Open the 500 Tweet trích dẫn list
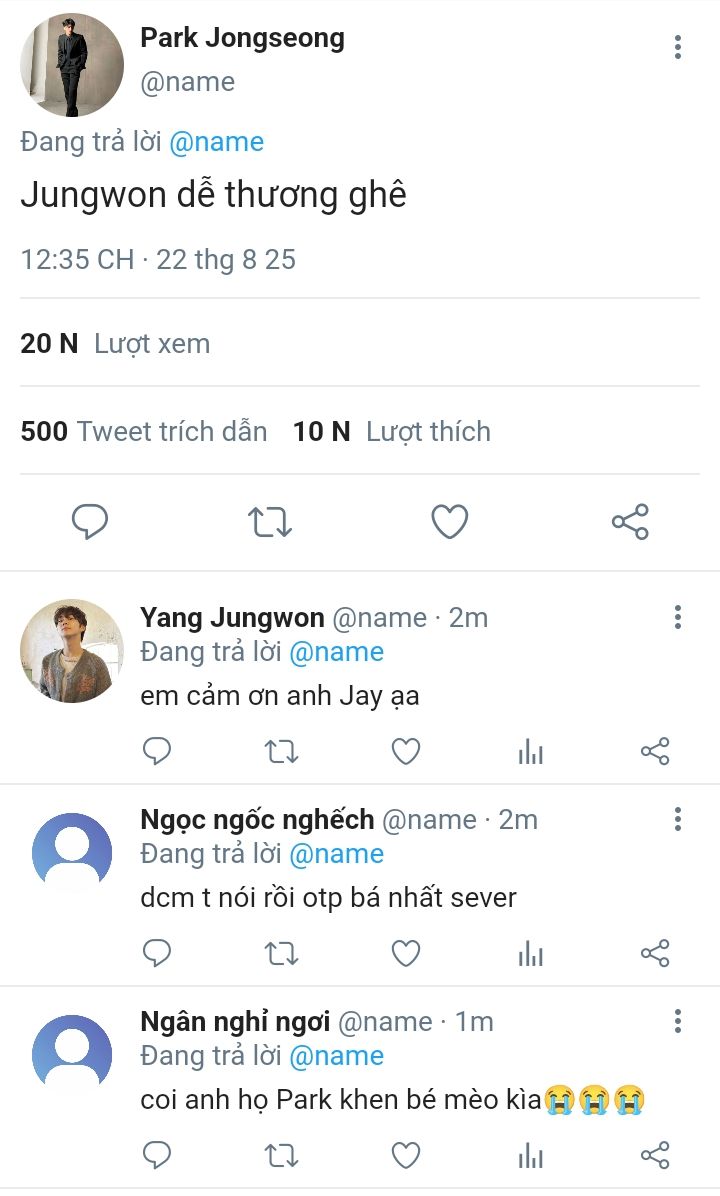The width and height of the screenshot is (720, 1196). (x=144, y=432)
